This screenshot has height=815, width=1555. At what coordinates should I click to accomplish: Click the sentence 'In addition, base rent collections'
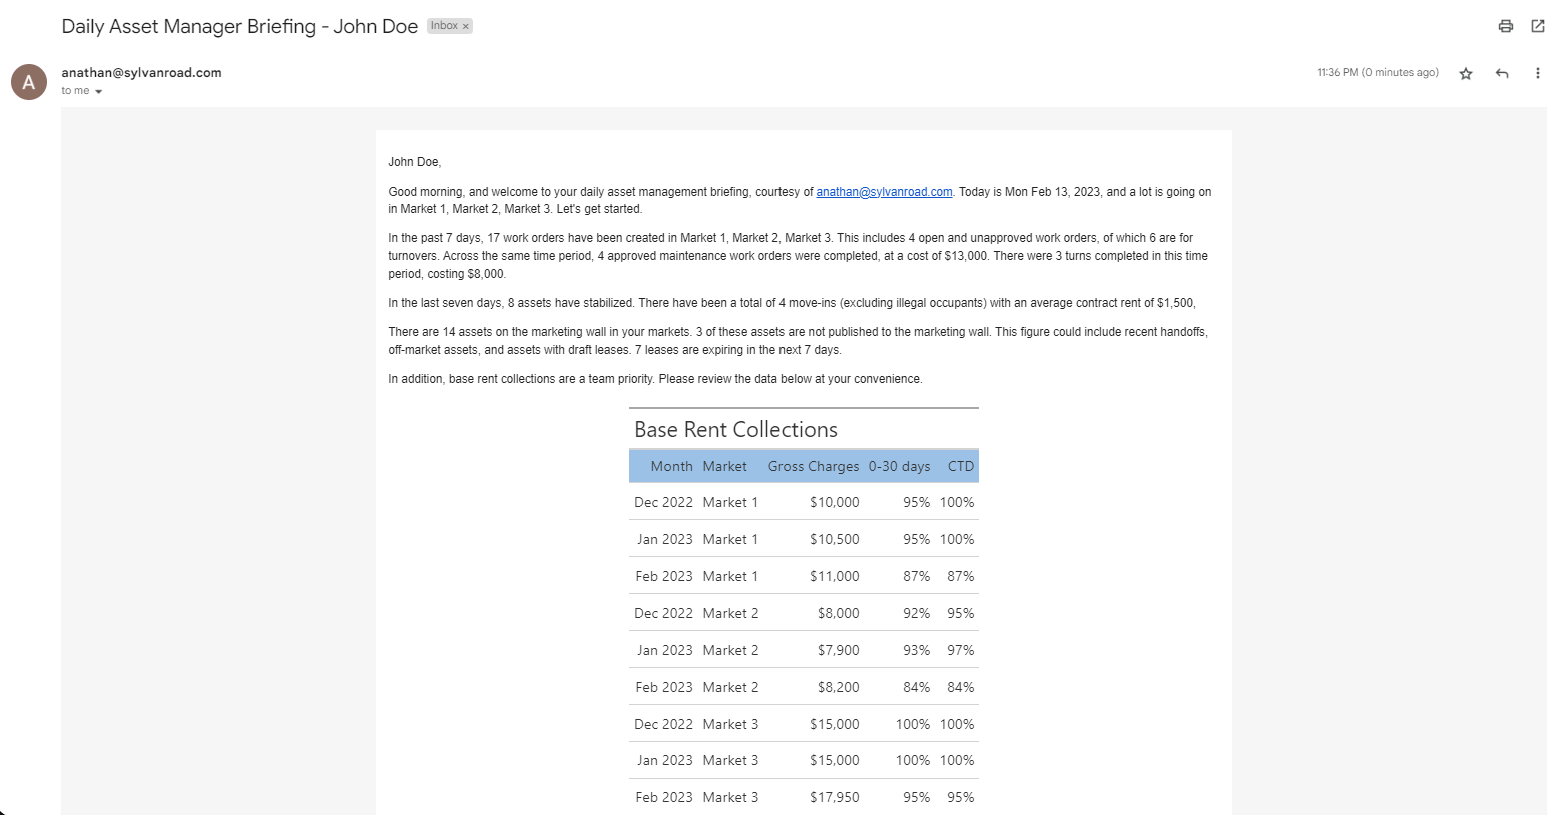655,379
